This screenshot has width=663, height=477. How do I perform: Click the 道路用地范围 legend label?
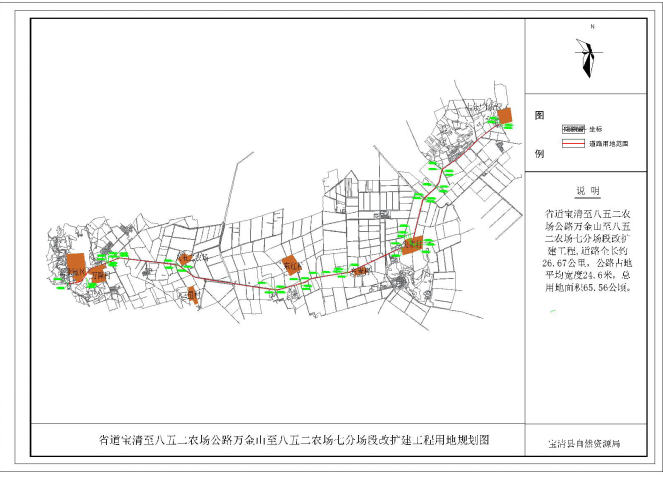click(x=609, y=144)
